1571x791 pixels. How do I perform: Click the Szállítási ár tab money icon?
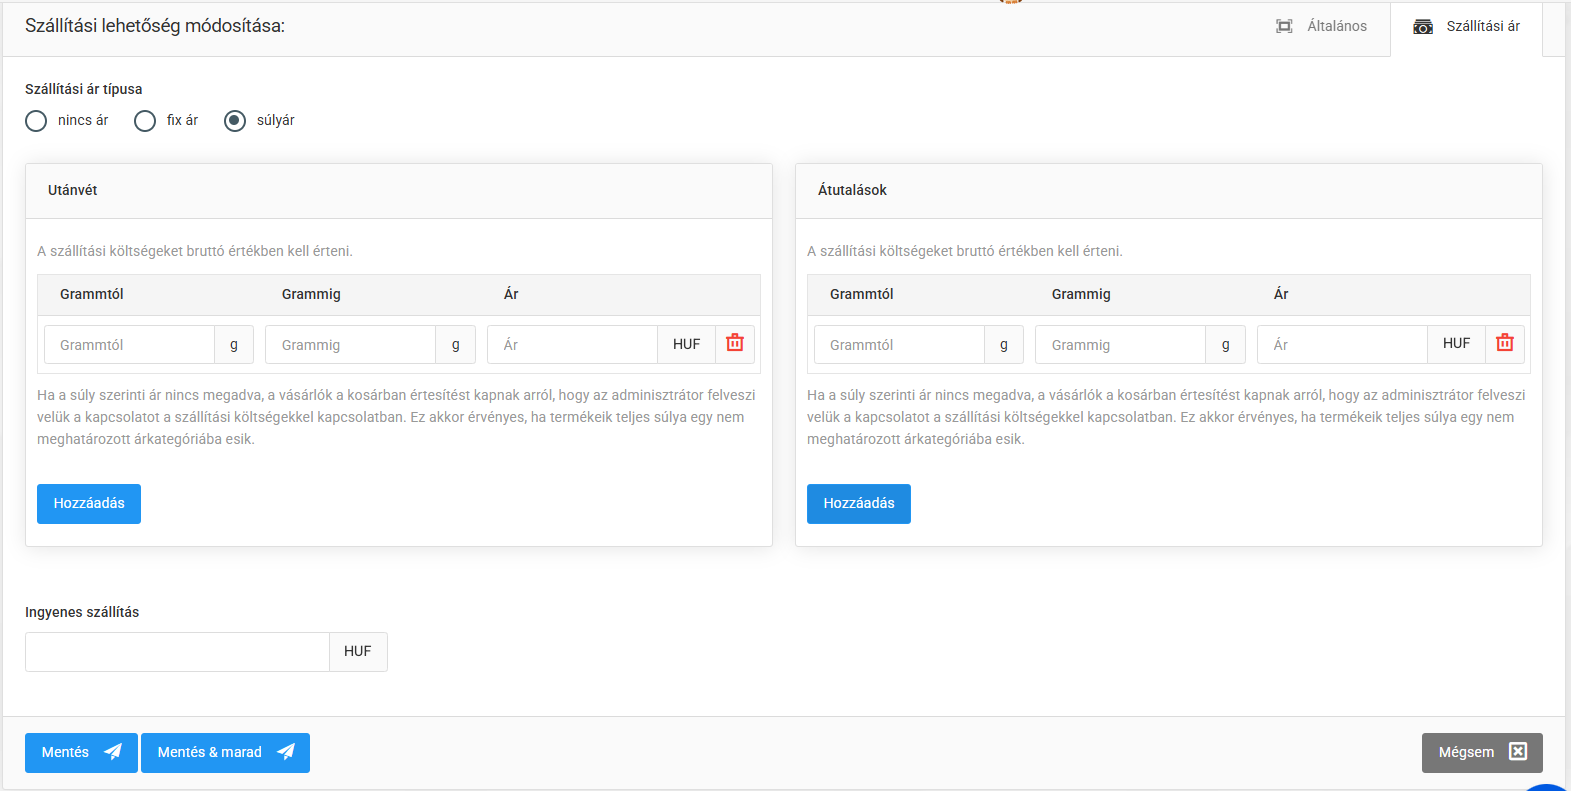click(x=1423, y=27)
